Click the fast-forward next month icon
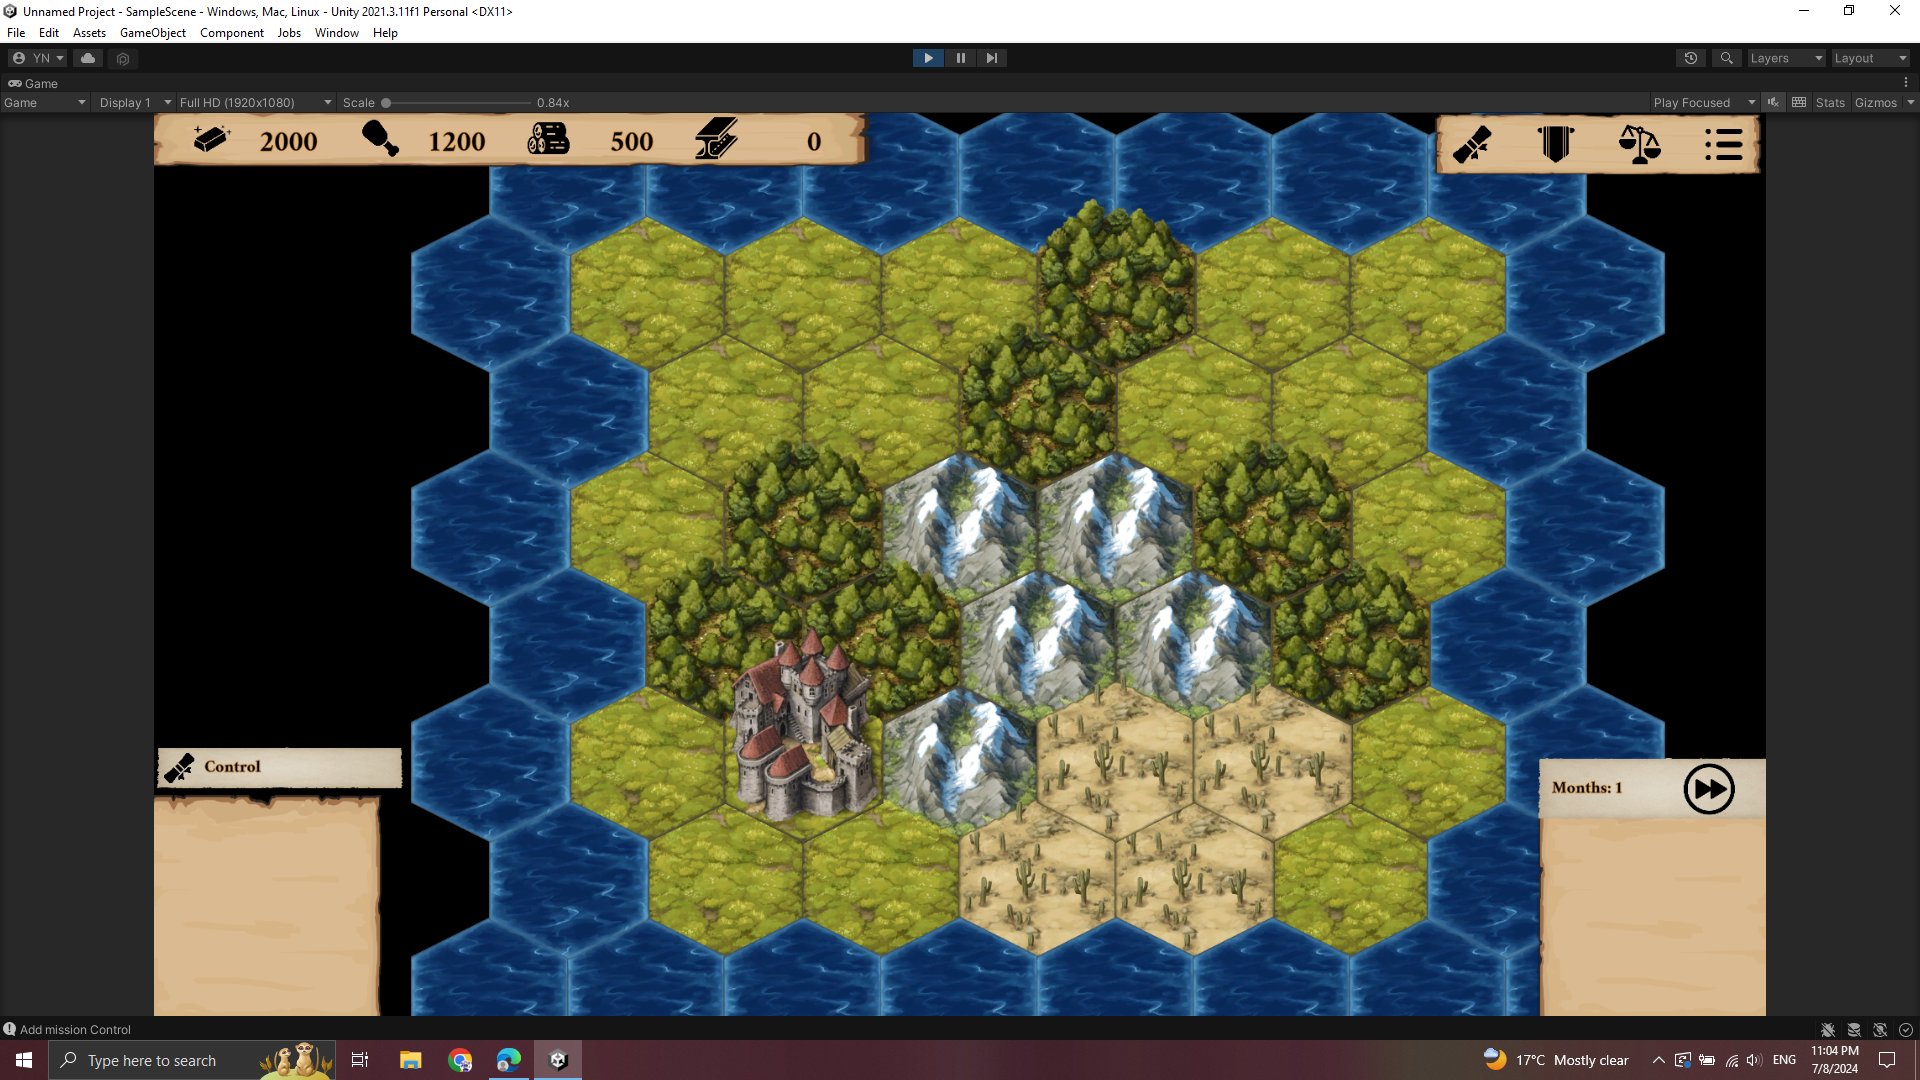Viewport: 1920px width, 1080px height. point(1708,789)
